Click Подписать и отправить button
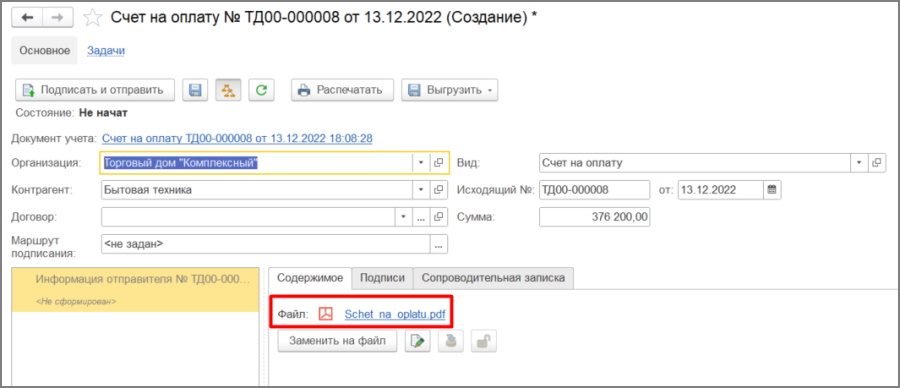The height and width of the screenshot is (388, 900). click(95, 90)
